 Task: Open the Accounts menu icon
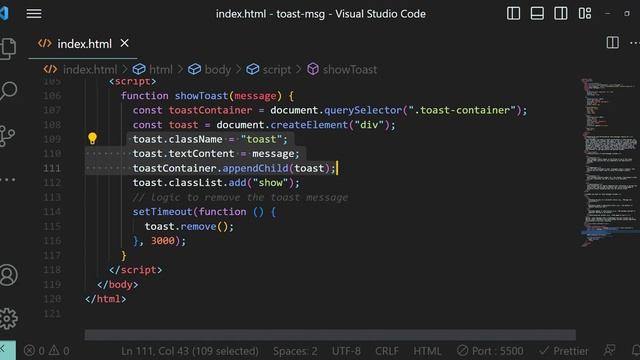(8, 275)
